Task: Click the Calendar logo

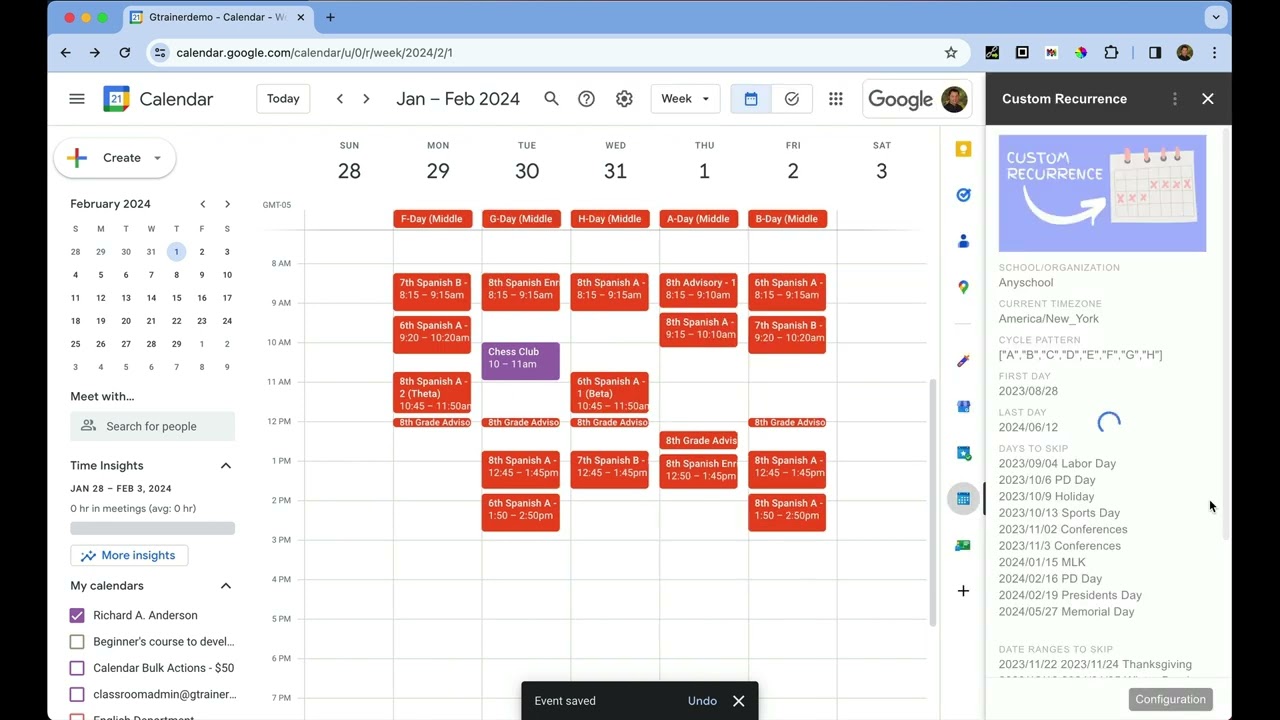Action: point(158,99)
